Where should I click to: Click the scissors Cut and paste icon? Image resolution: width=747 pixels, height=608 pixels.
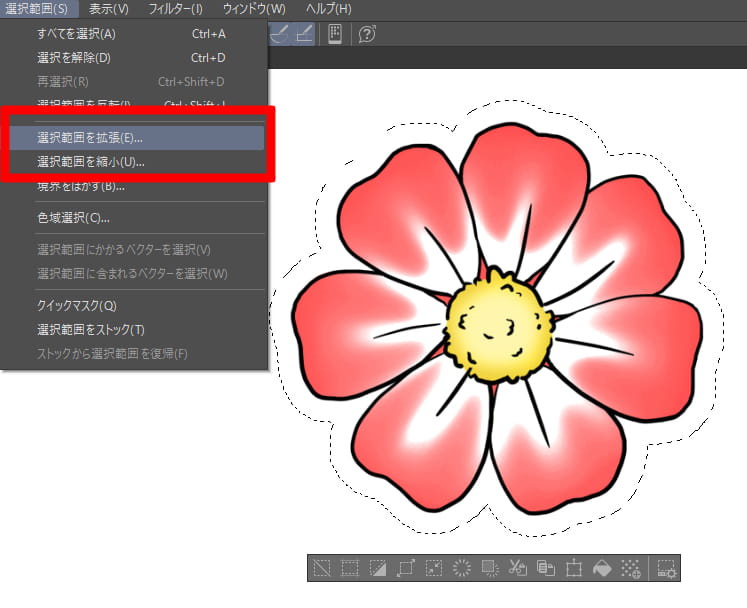point(518,569)
